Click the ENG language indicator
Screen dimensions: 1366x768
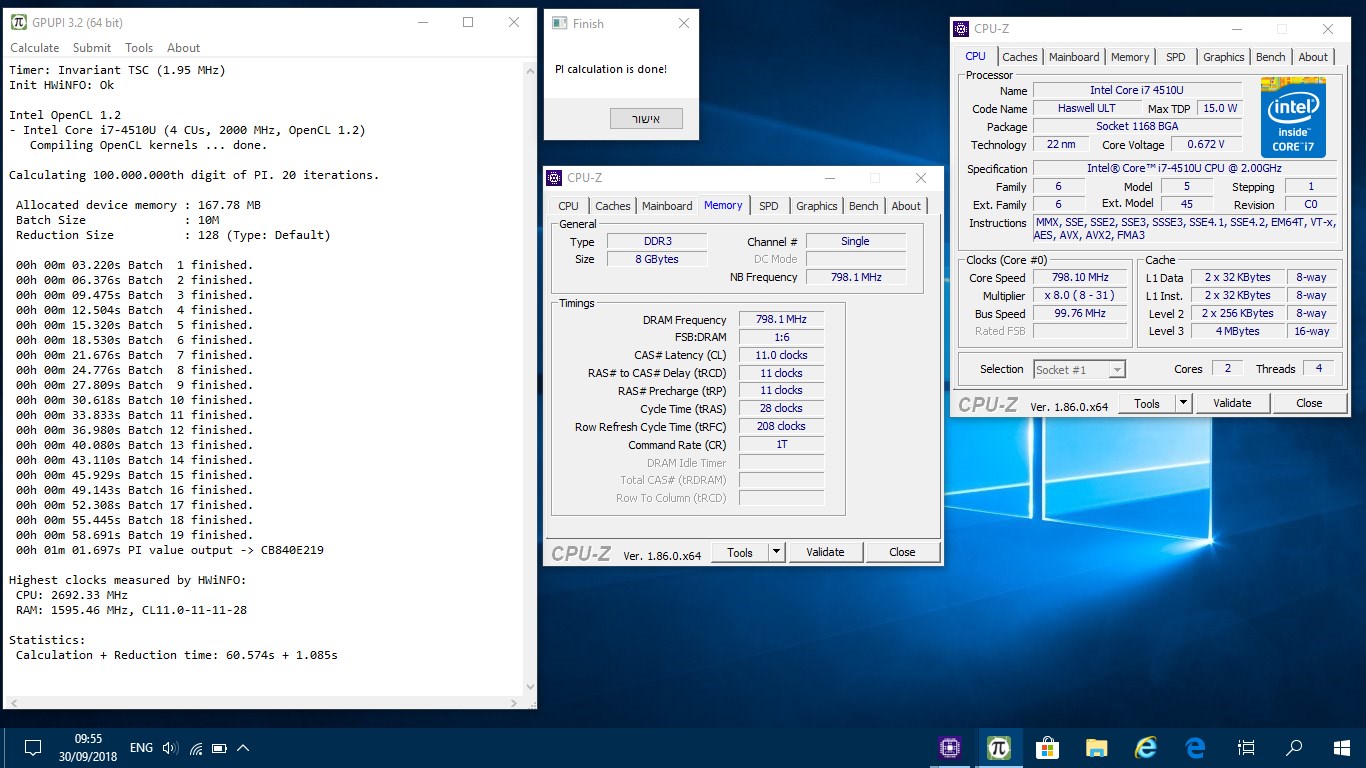point(142,748)
